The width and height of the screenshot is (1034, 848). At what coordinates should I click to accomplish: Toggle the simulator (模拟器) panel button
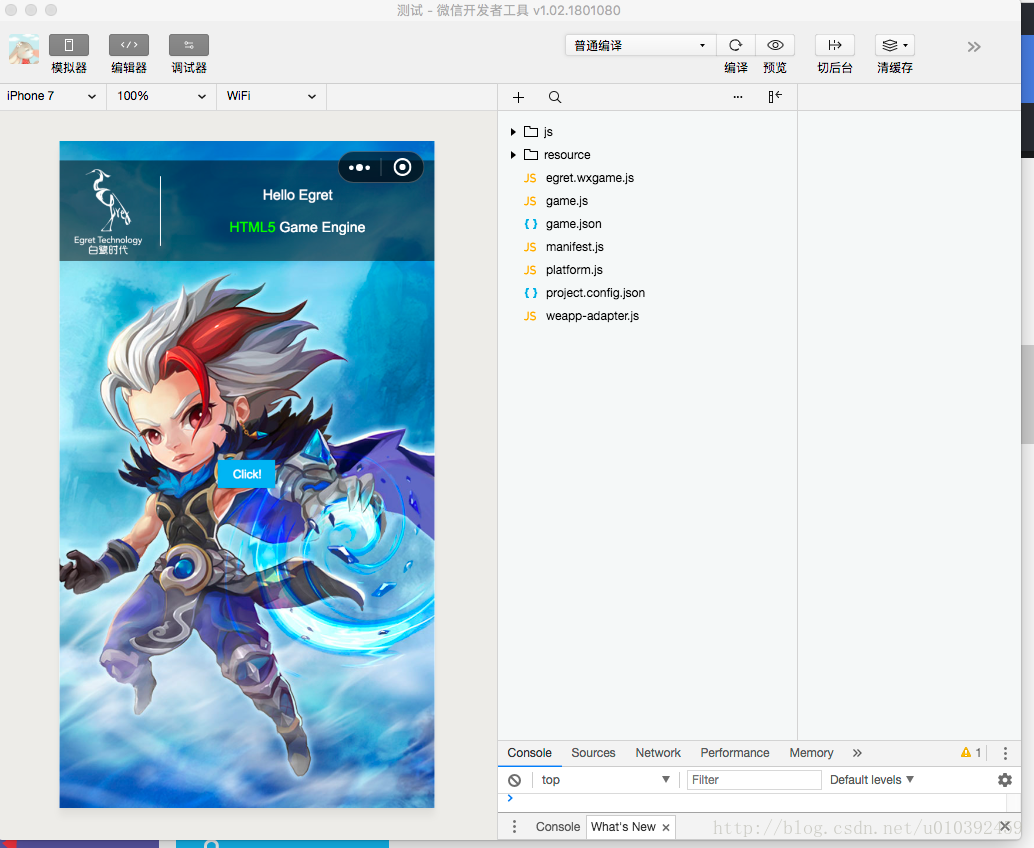(x=69, y=45)
